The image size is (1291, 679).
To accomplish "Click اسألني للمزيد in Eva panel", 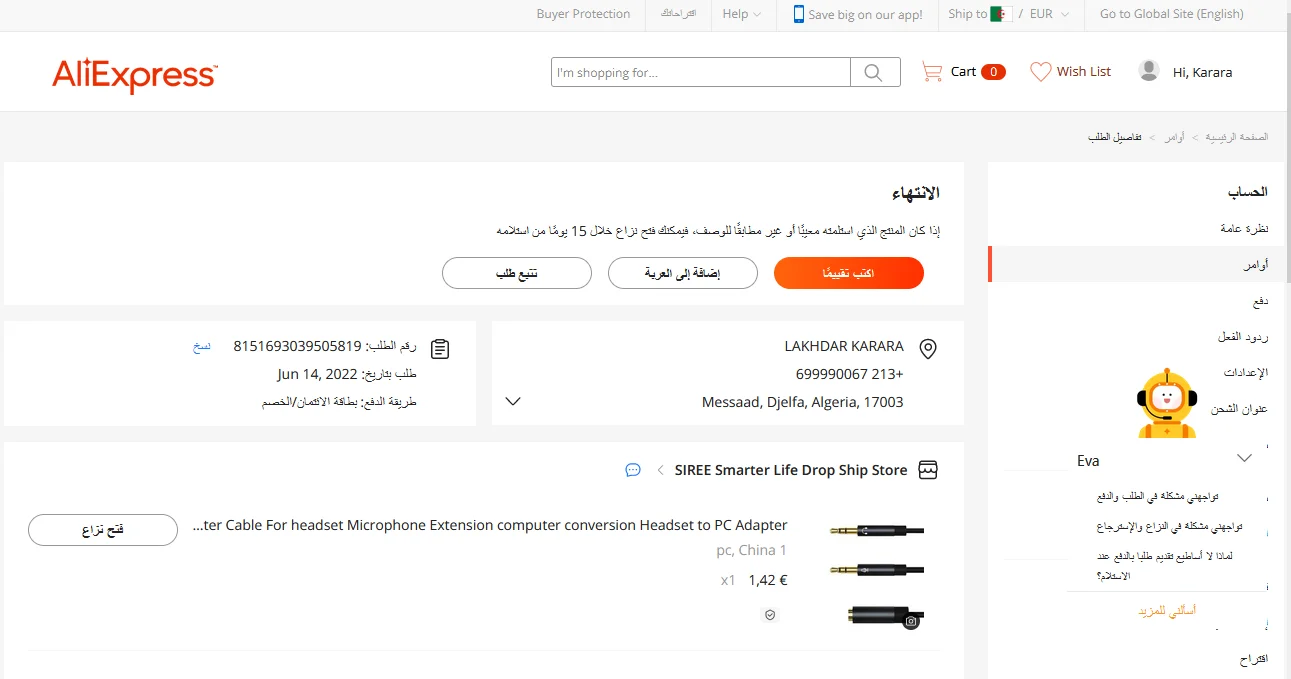I will pos(1167,609).
